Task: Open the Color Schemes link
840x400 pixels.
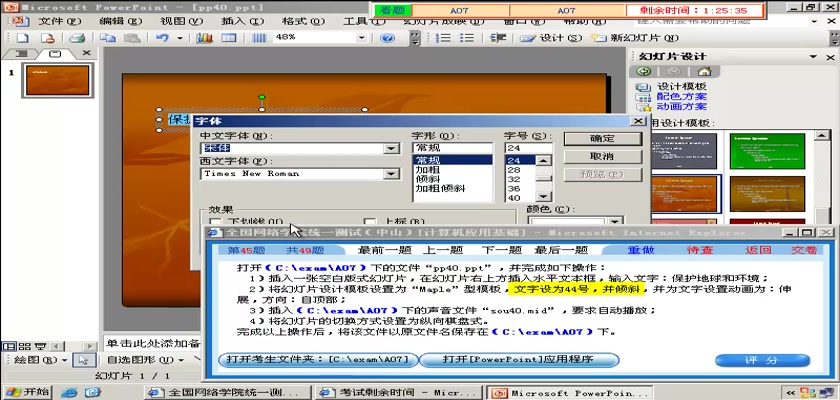Action: click(681, 96)
